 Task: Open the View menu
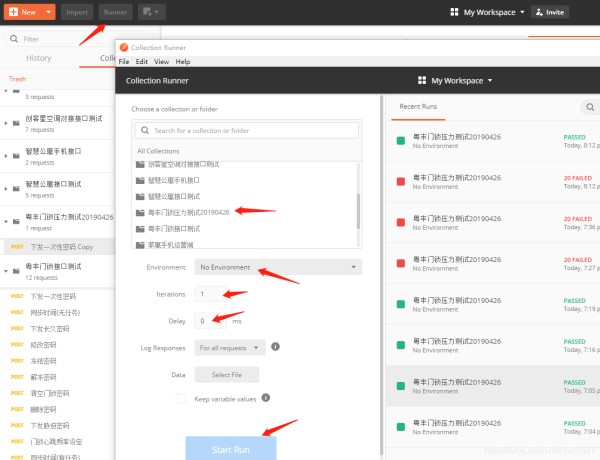(x=161, y=62)
